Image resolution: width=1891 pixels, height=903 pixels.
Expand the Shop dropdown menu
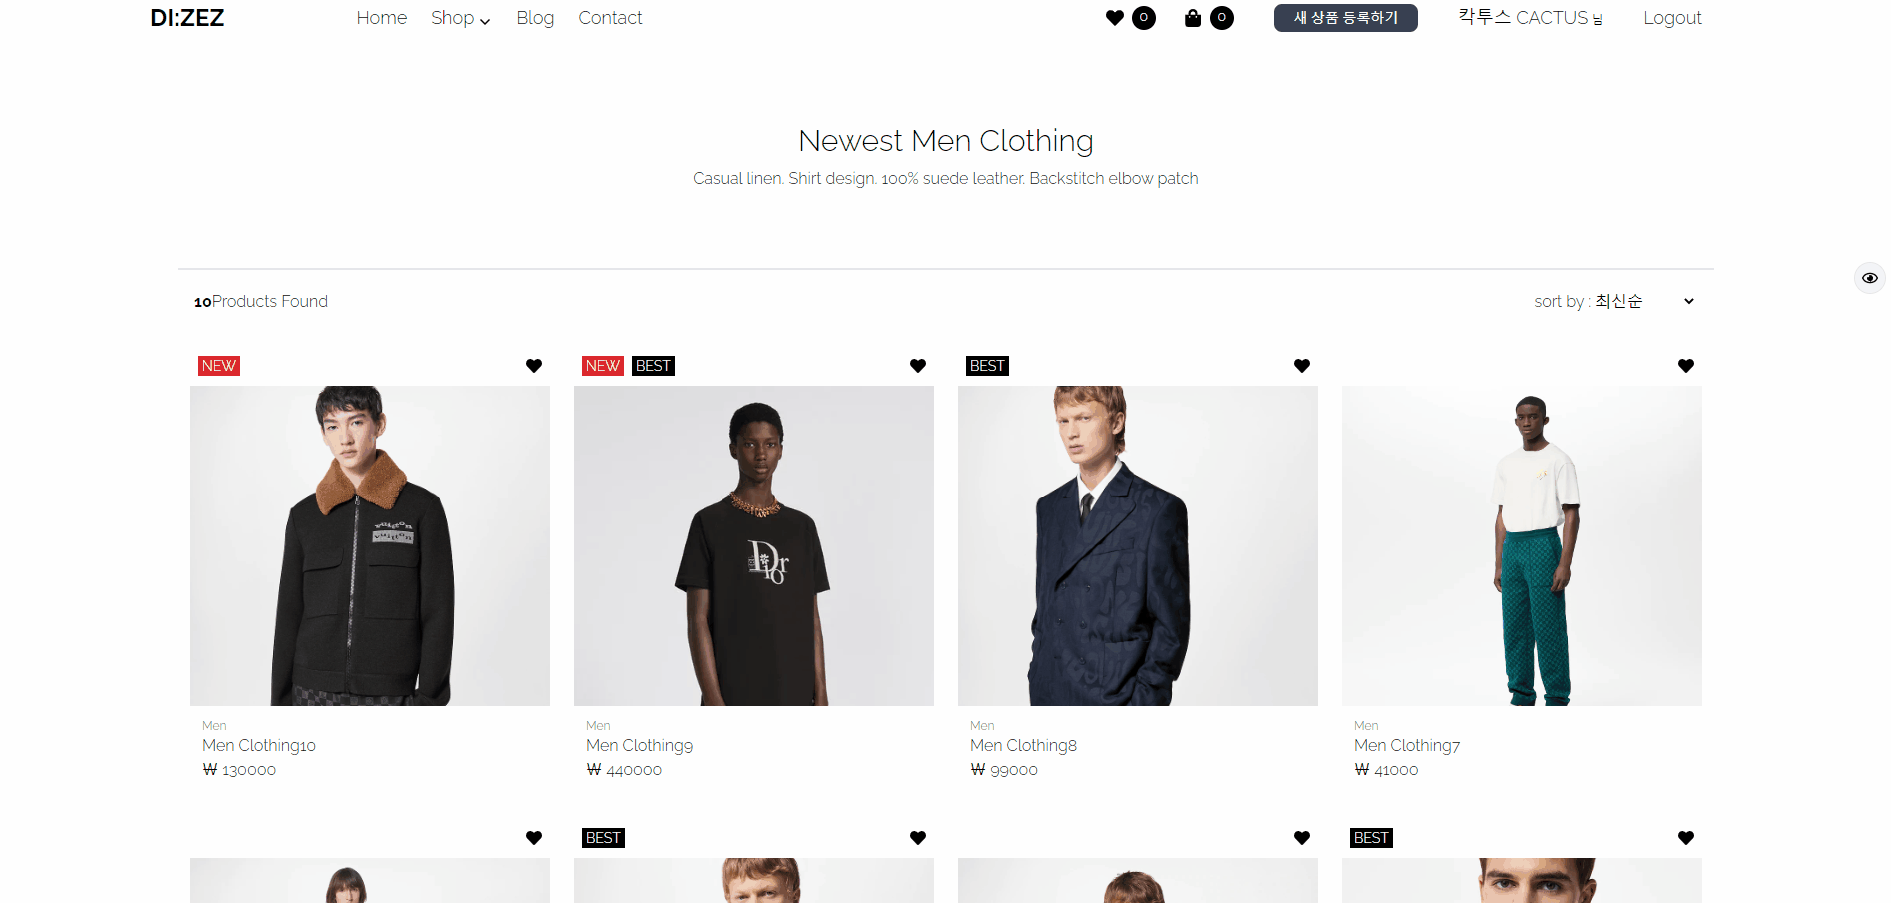(x=461, y=18)
